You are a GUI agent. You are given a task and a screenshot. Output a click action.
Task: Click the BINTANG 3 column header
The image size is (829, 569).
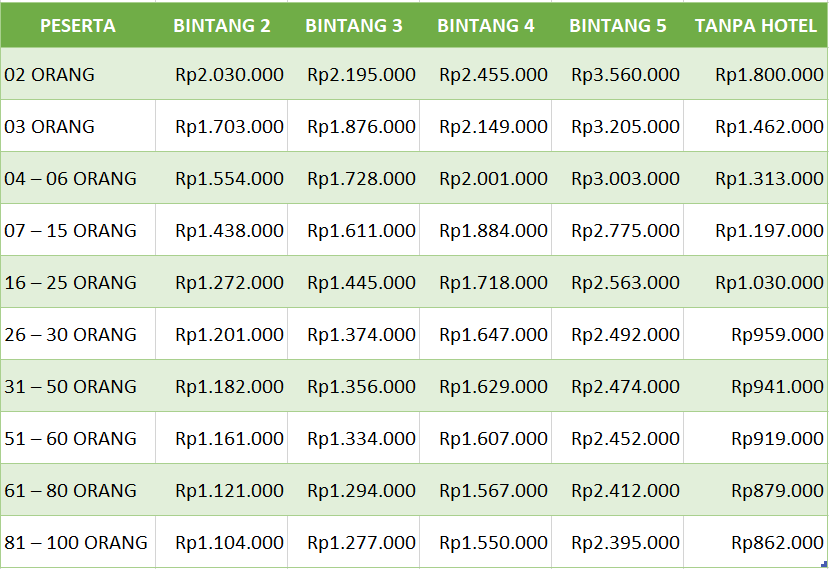tap(354, 26)
